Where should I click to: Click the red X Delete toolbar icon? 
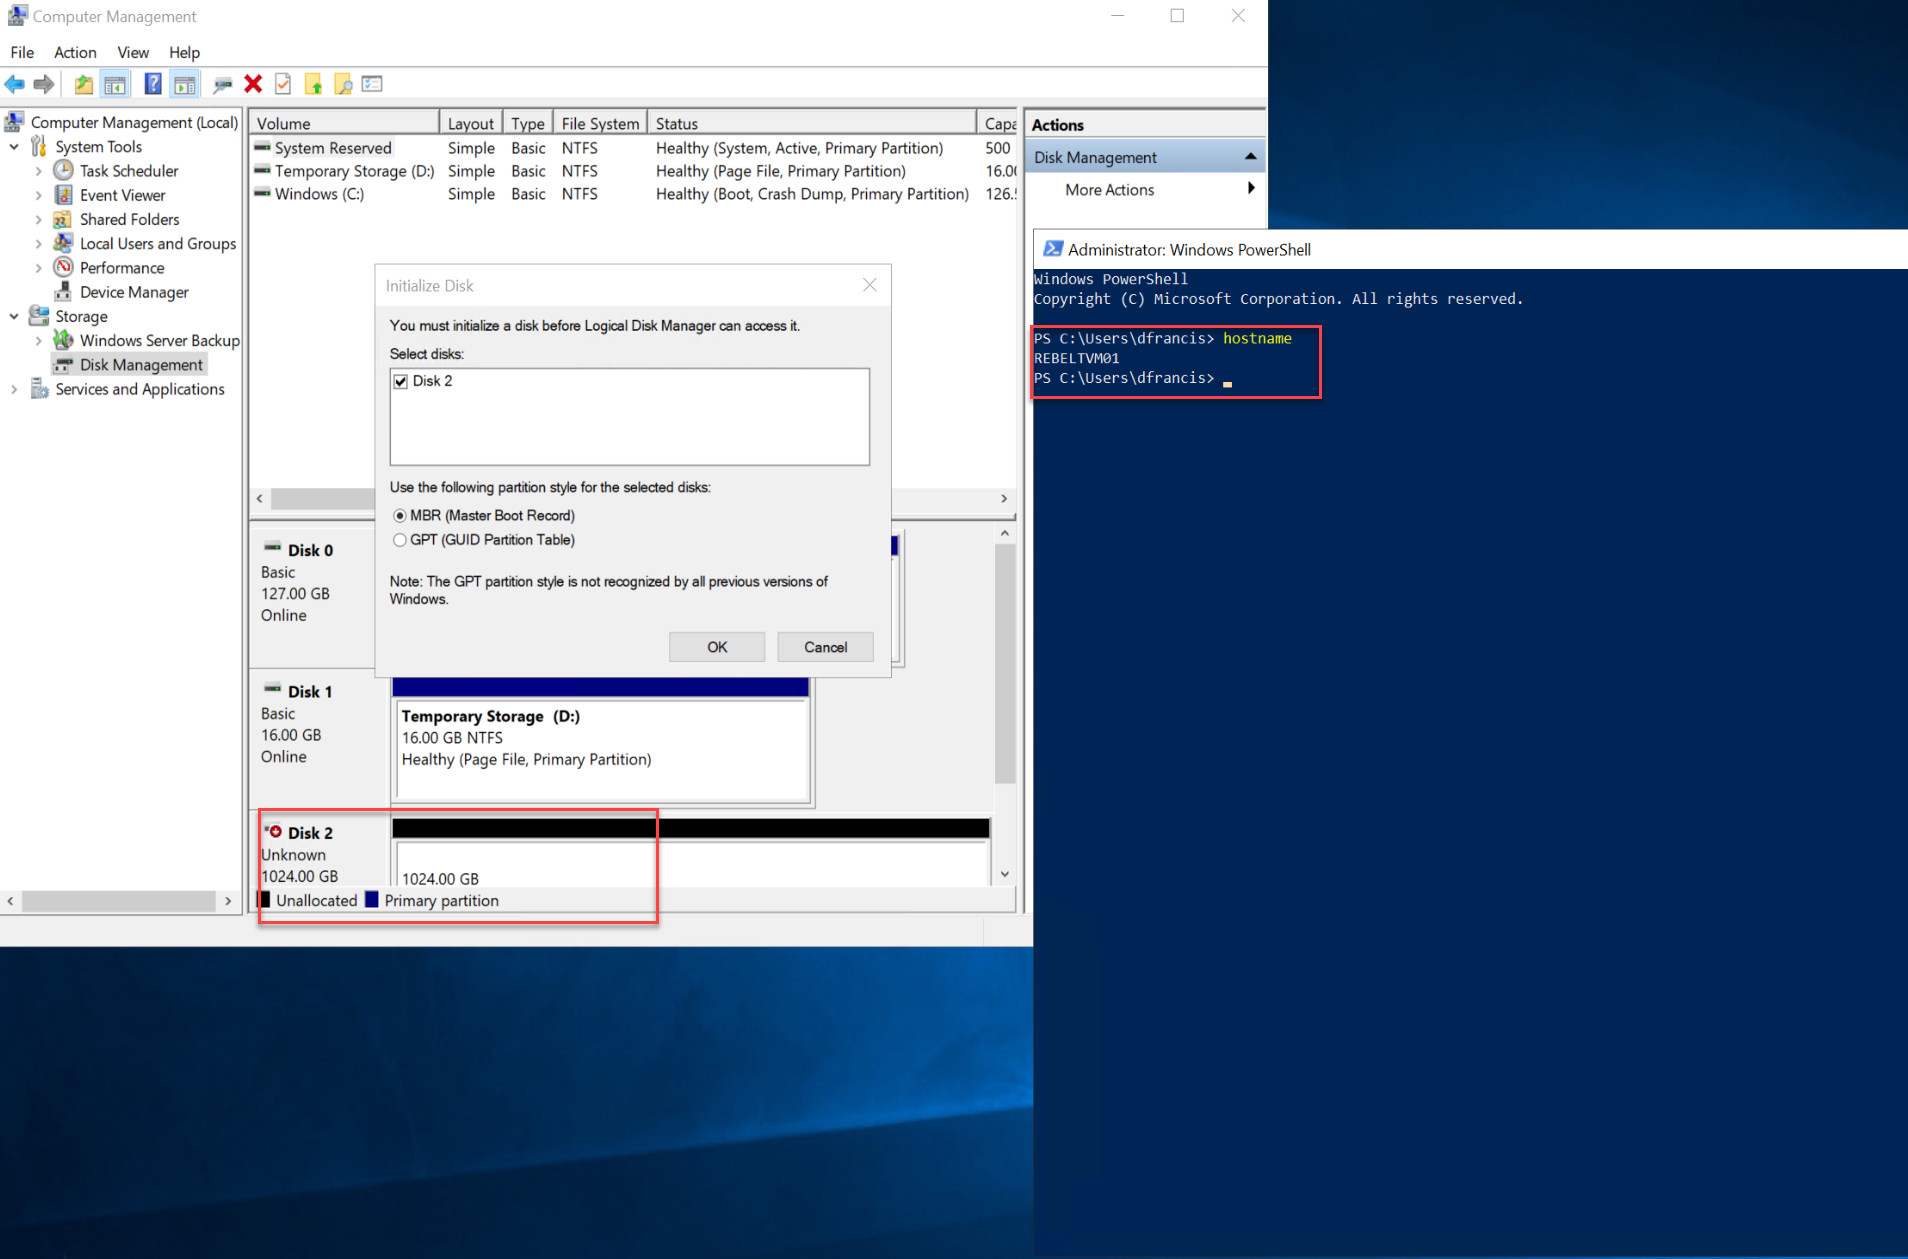pos(253,84)
